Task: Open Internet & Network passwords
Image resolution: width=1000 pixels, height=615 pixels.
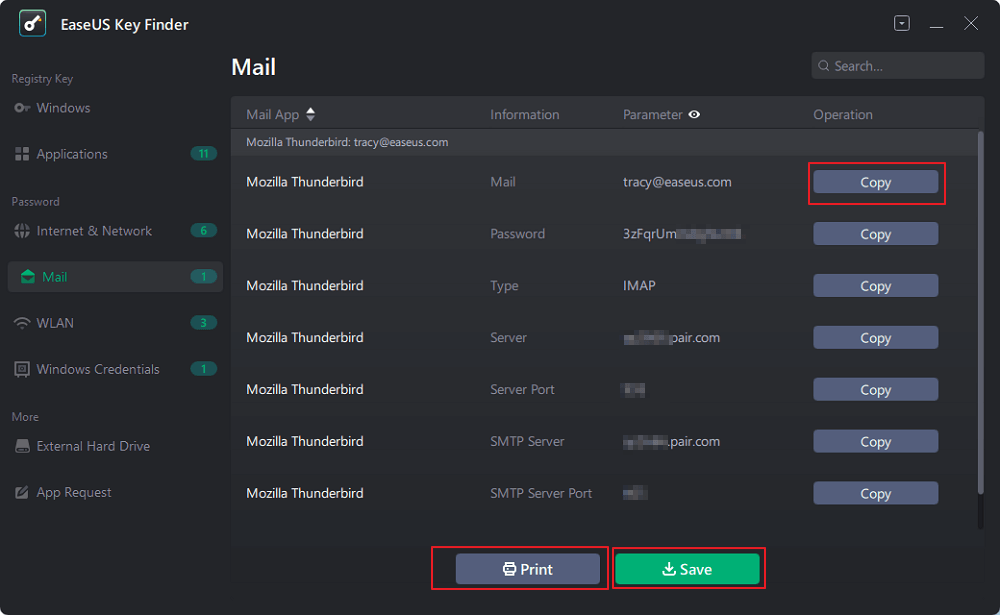Action: (115, 231)
